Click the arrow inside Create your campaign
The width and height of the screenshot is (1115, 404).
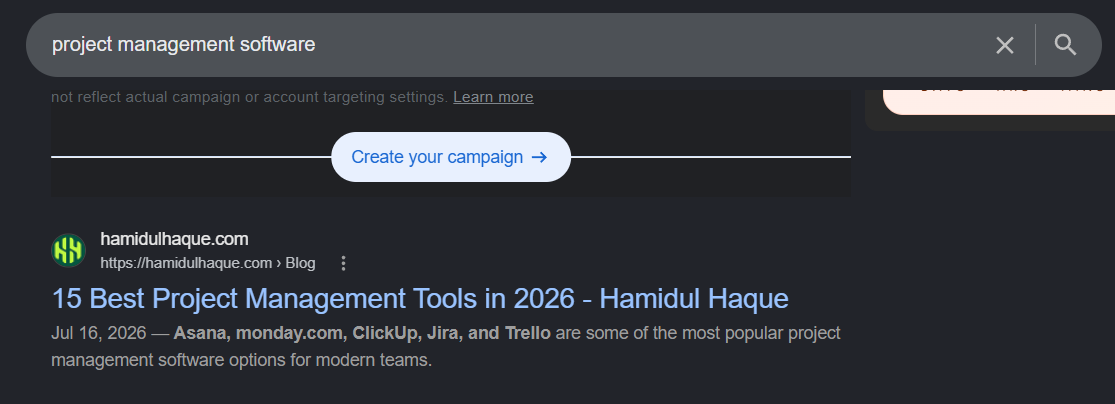pos(540,157)
